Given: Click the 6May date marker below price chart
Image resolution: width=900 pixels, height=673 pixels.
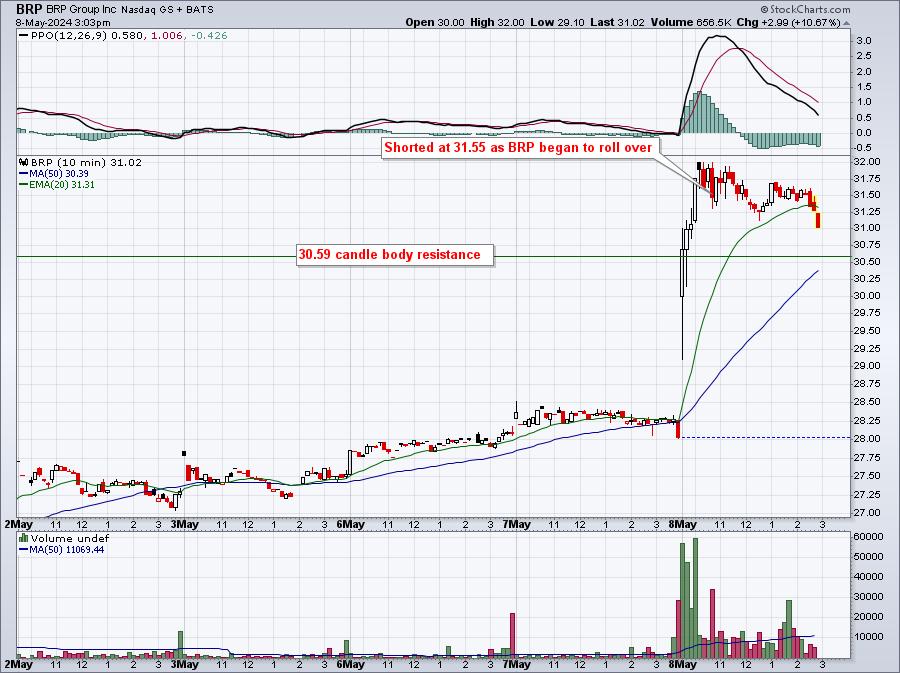Looking at the screenshot, I should pyautogui.click(x=350, y=524).
